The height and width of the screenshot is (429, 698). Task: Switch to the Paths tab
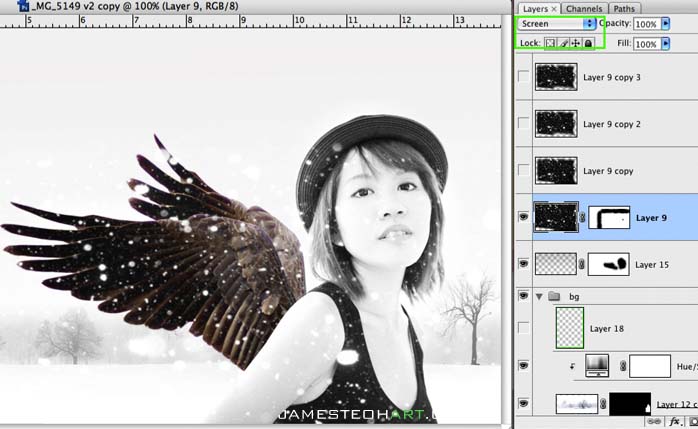pyautogui.click(x=624, y=9)
